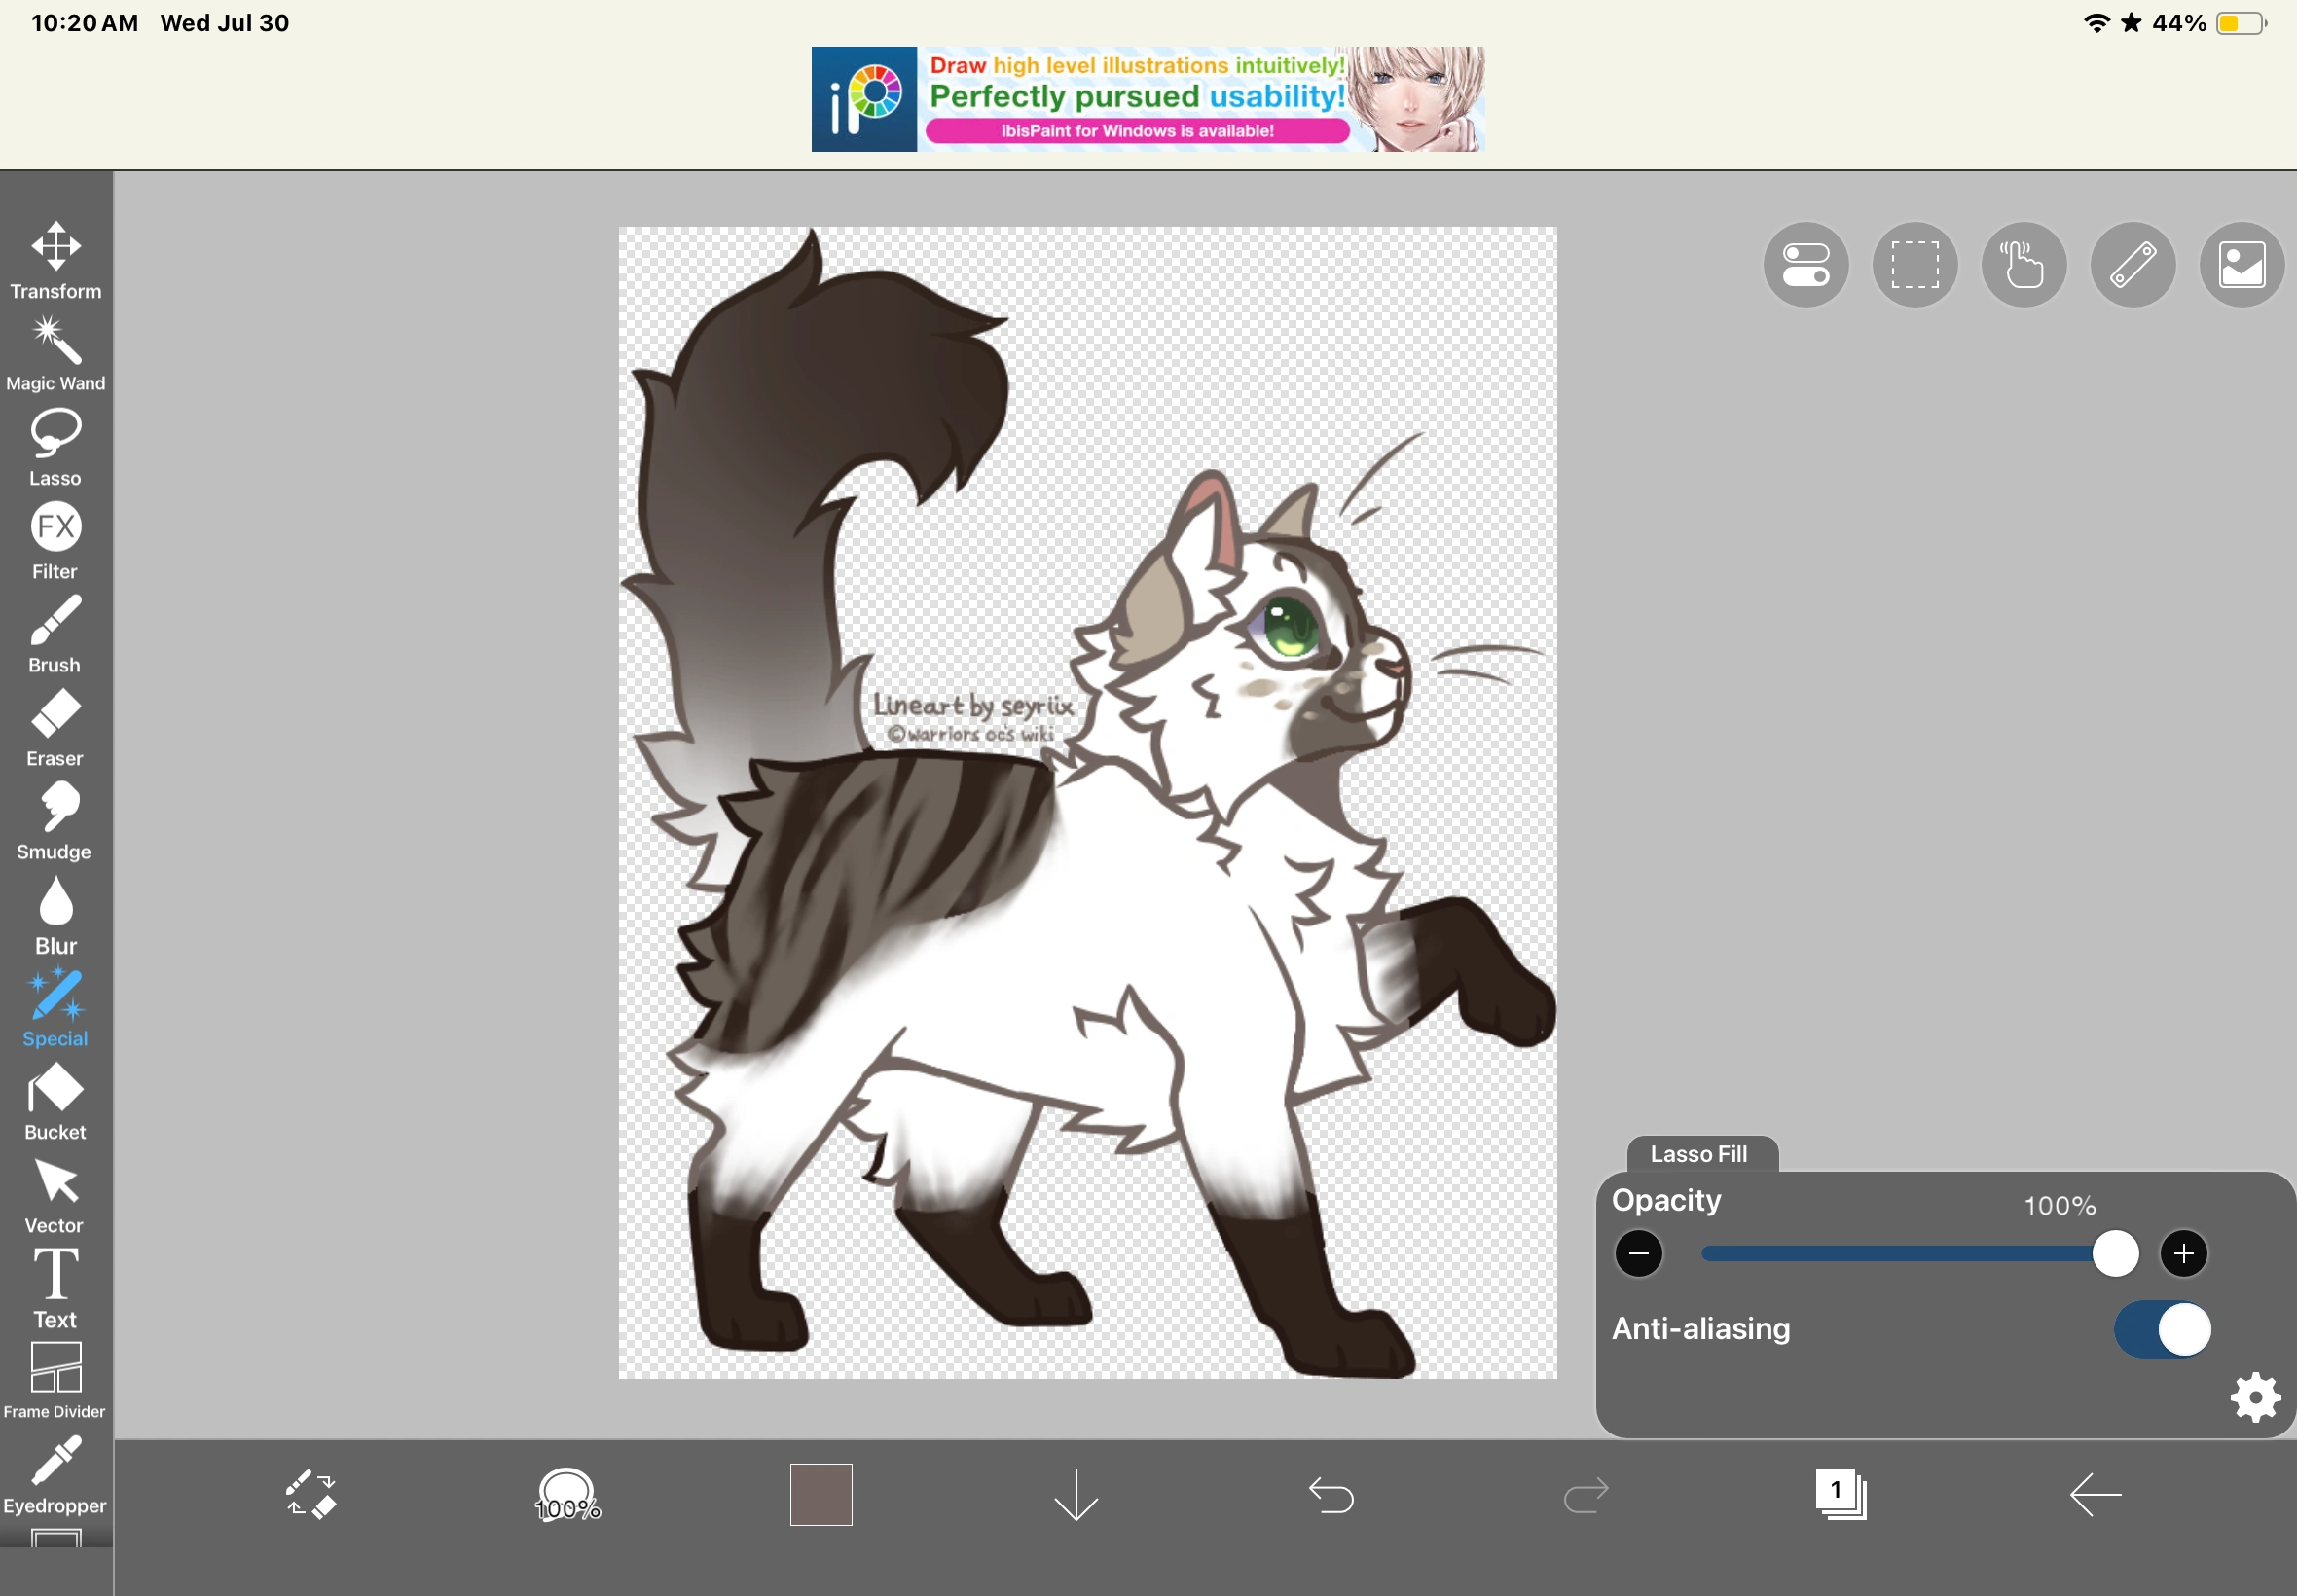
Task: Select the Bucket fill tool
Action: 56,1100
